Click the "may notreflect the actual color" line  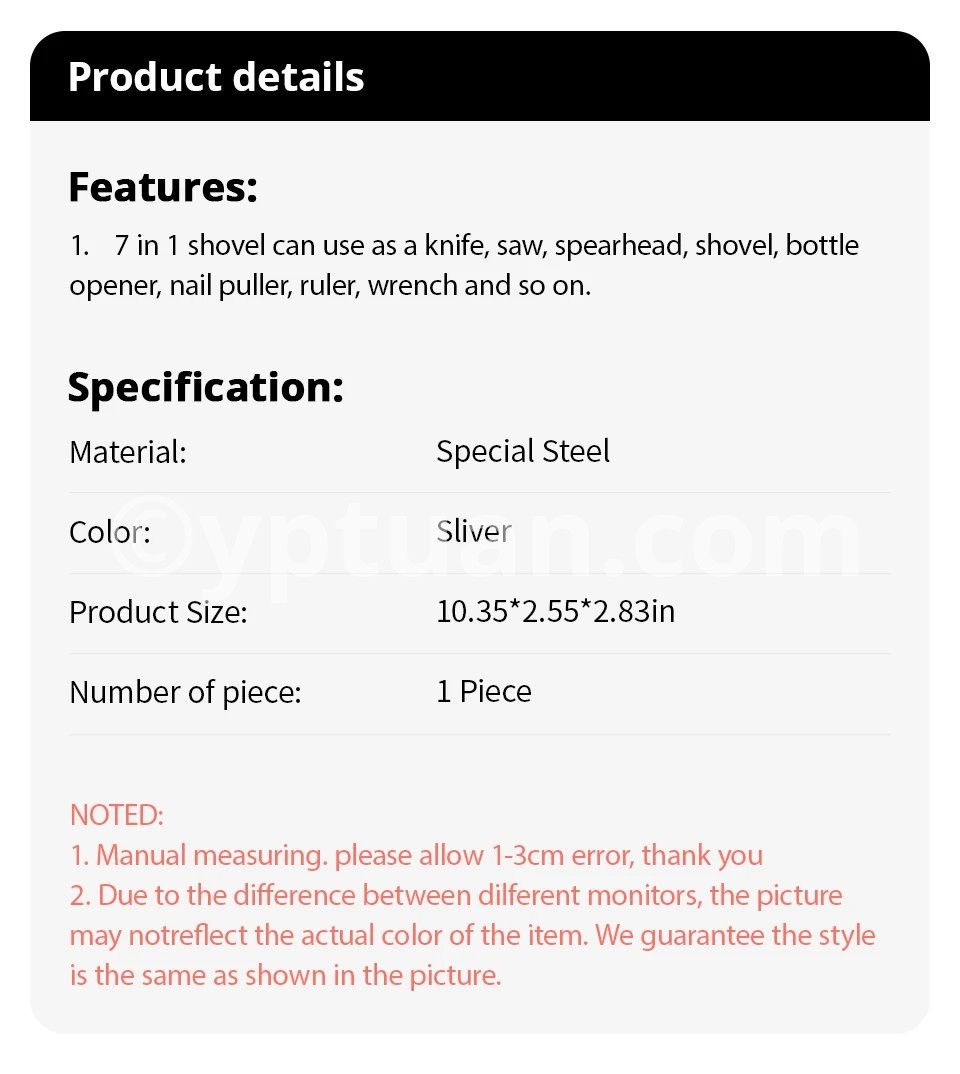pyautogui.click(x=472, y=935)
